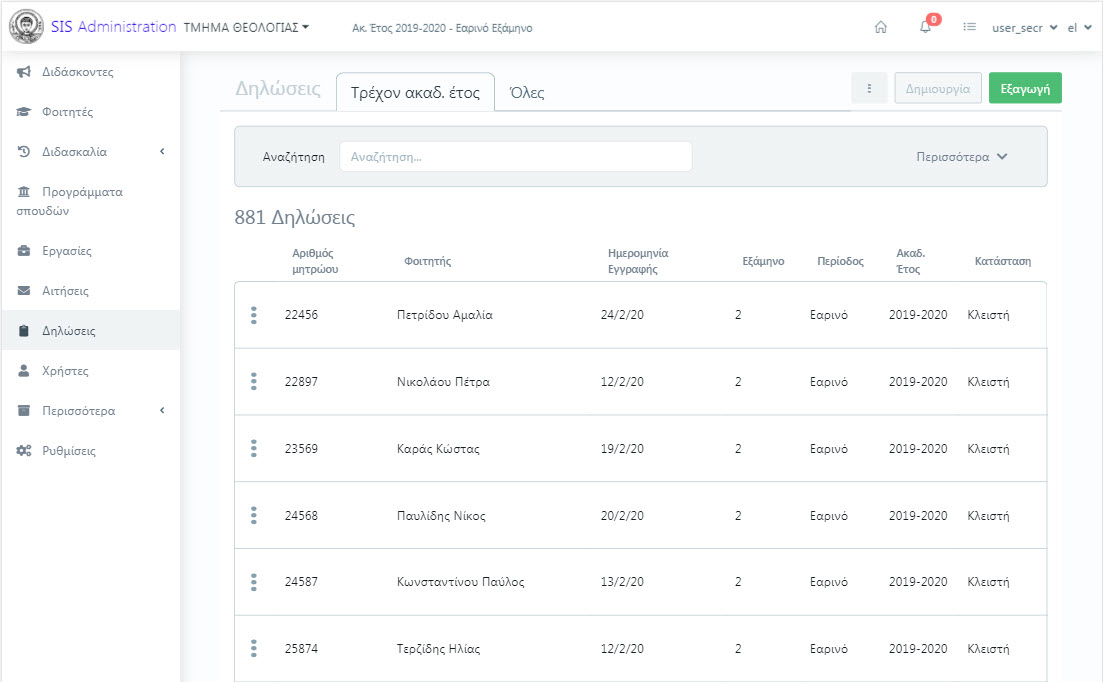Screen dimensions: 1103x682
Task: Open Αιτήσεις in the sidebar
Action: coord(65,291)
